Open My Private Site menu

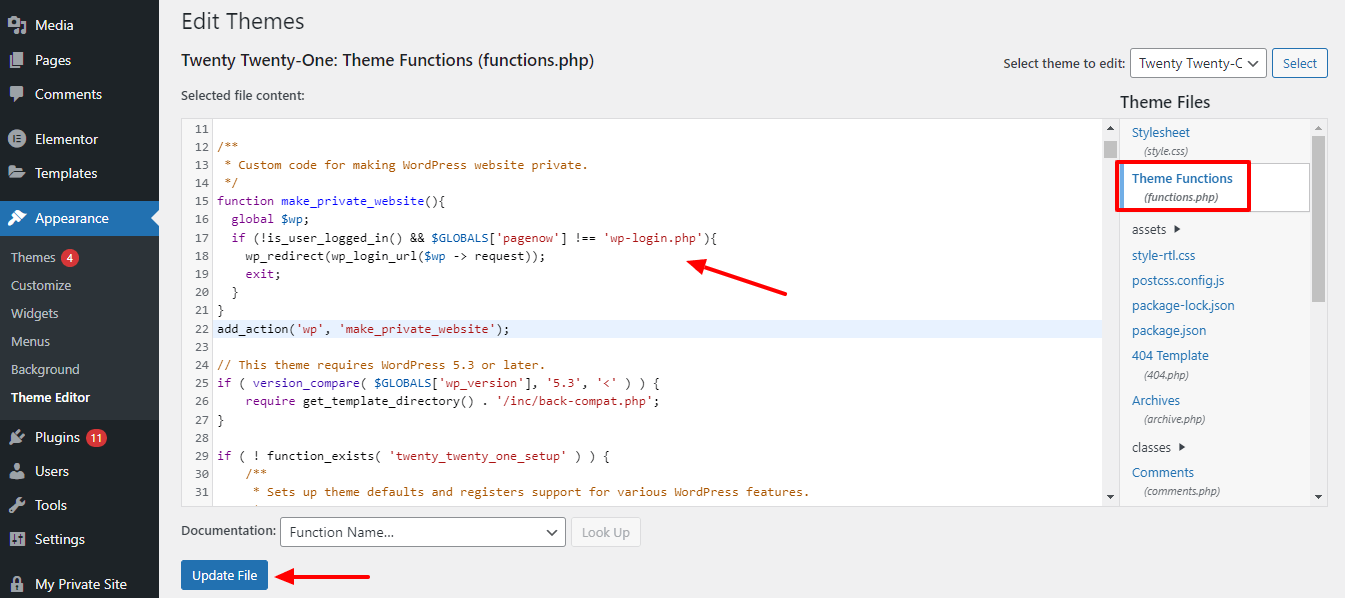point(79,584)
